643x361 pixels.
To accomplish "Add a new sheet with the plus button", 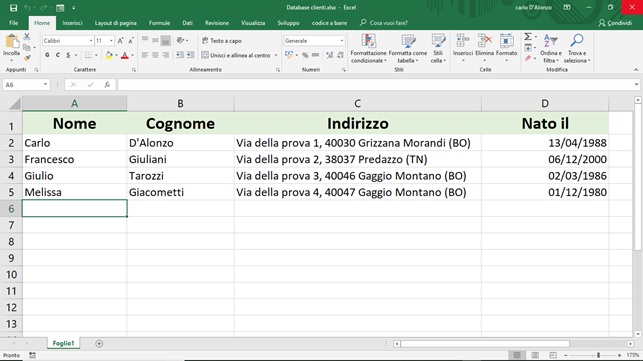I will [x=99, y=343].
